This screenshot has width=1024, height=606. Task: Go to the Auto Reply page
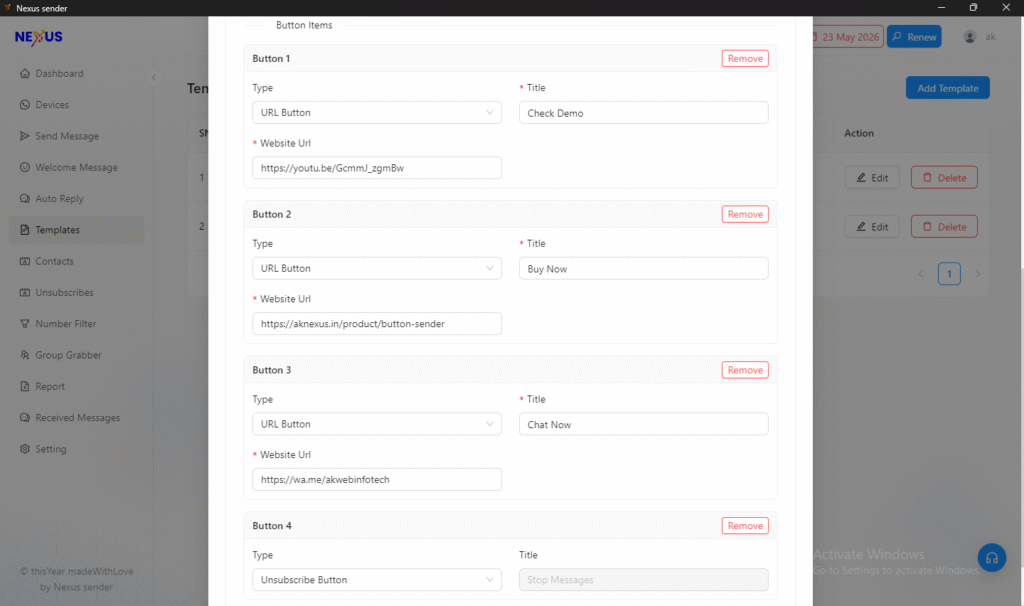coord(76,199)
